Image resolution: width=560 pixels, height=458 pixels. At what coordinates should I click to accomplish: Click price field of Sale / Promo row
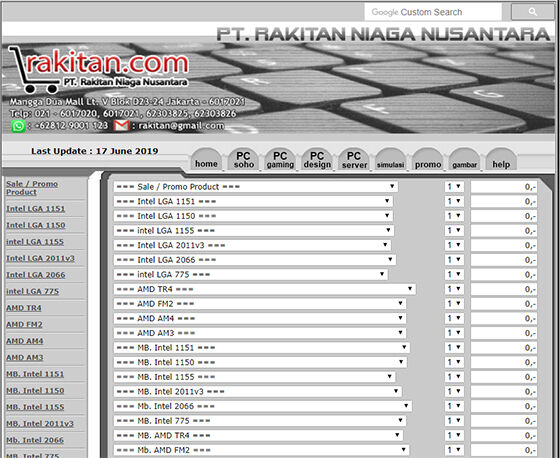tap(504, 187)
